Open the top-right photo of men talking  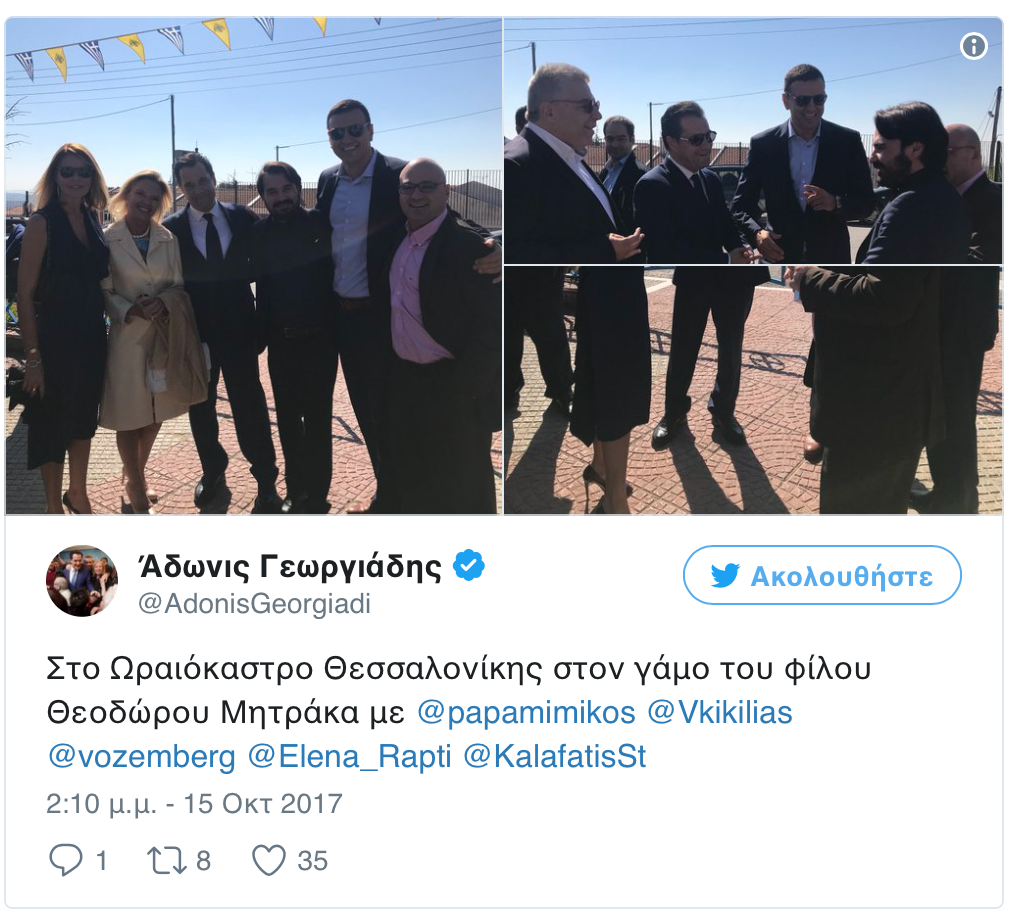[x=753, y=140]
